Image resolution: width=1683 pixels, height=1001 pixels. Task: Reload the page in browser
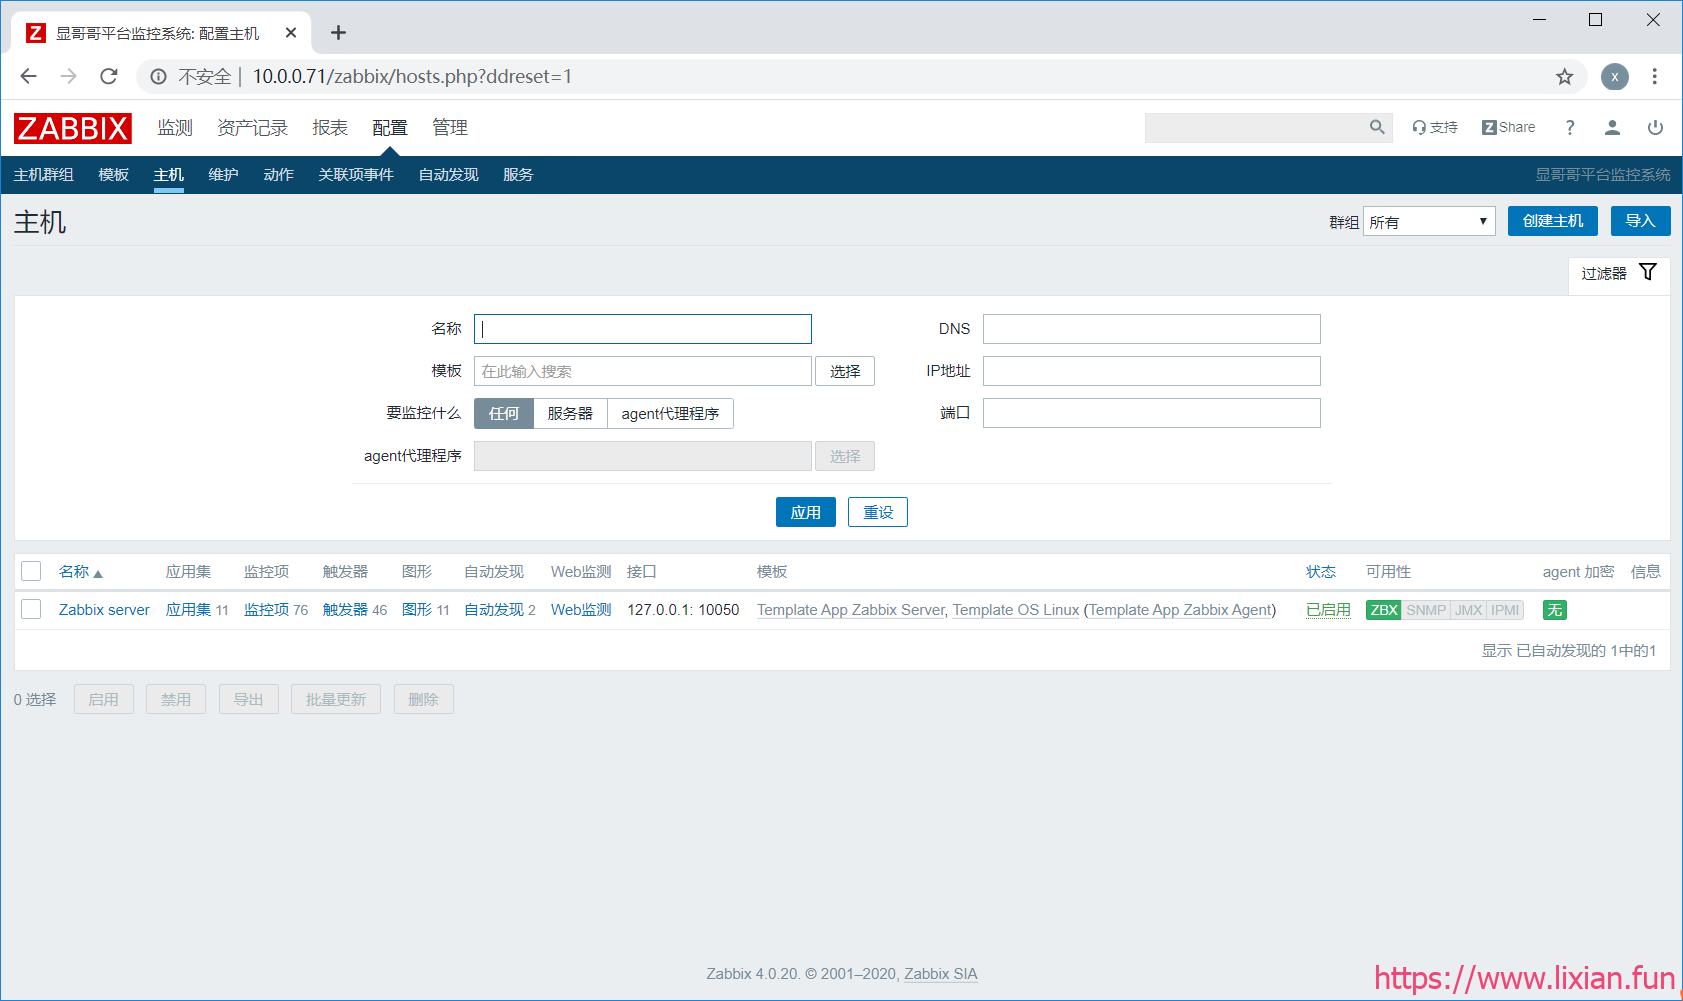[109, 76]
